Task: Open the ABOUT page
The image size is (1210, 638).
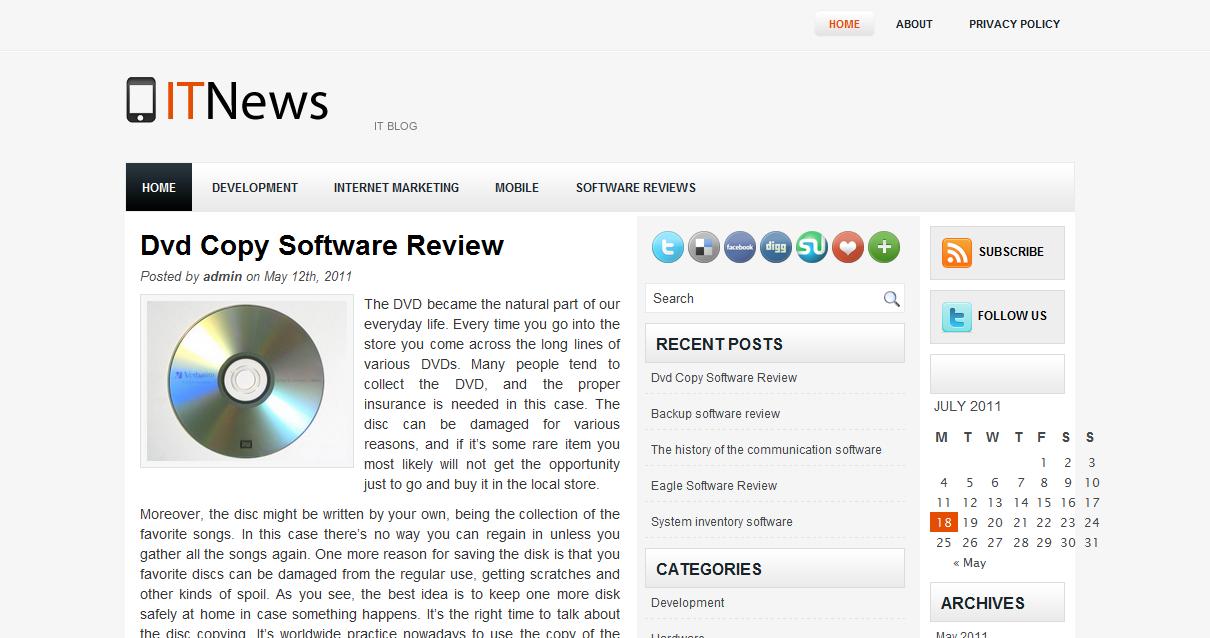Action: pos(914,24)
